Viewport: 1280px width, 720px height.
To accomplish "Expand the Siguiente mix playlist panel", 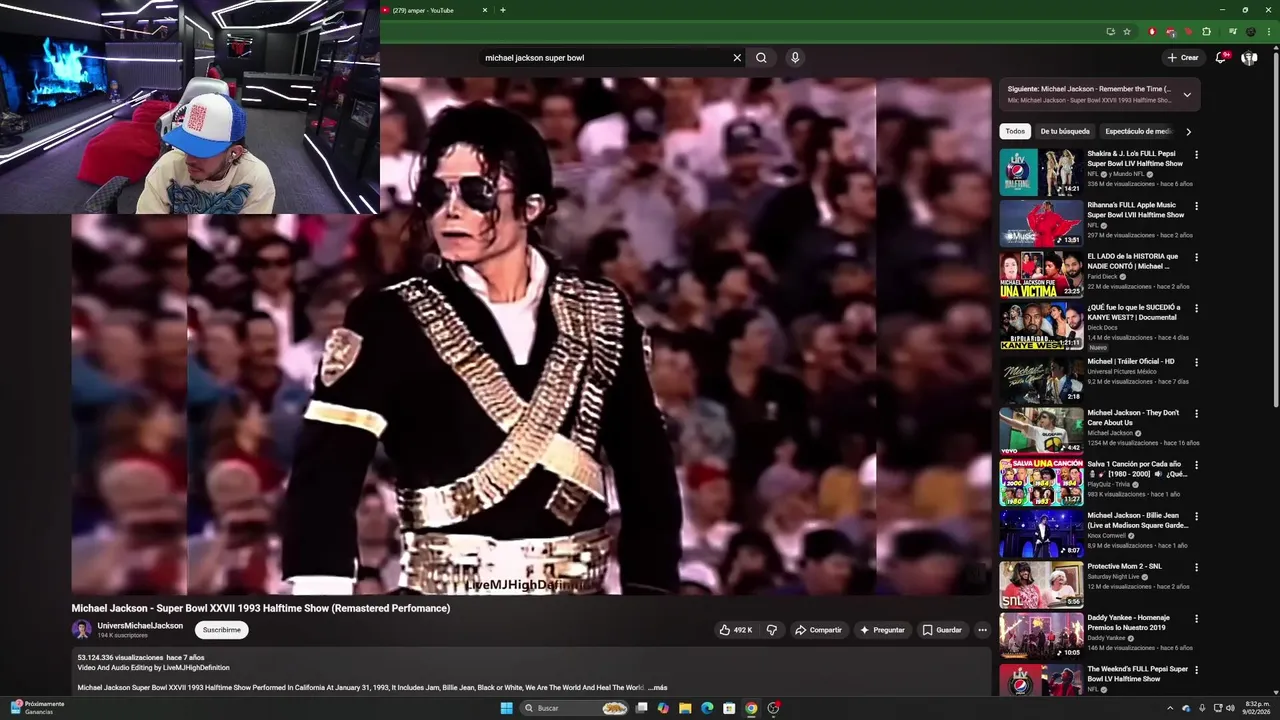I will pos(1187,95).
